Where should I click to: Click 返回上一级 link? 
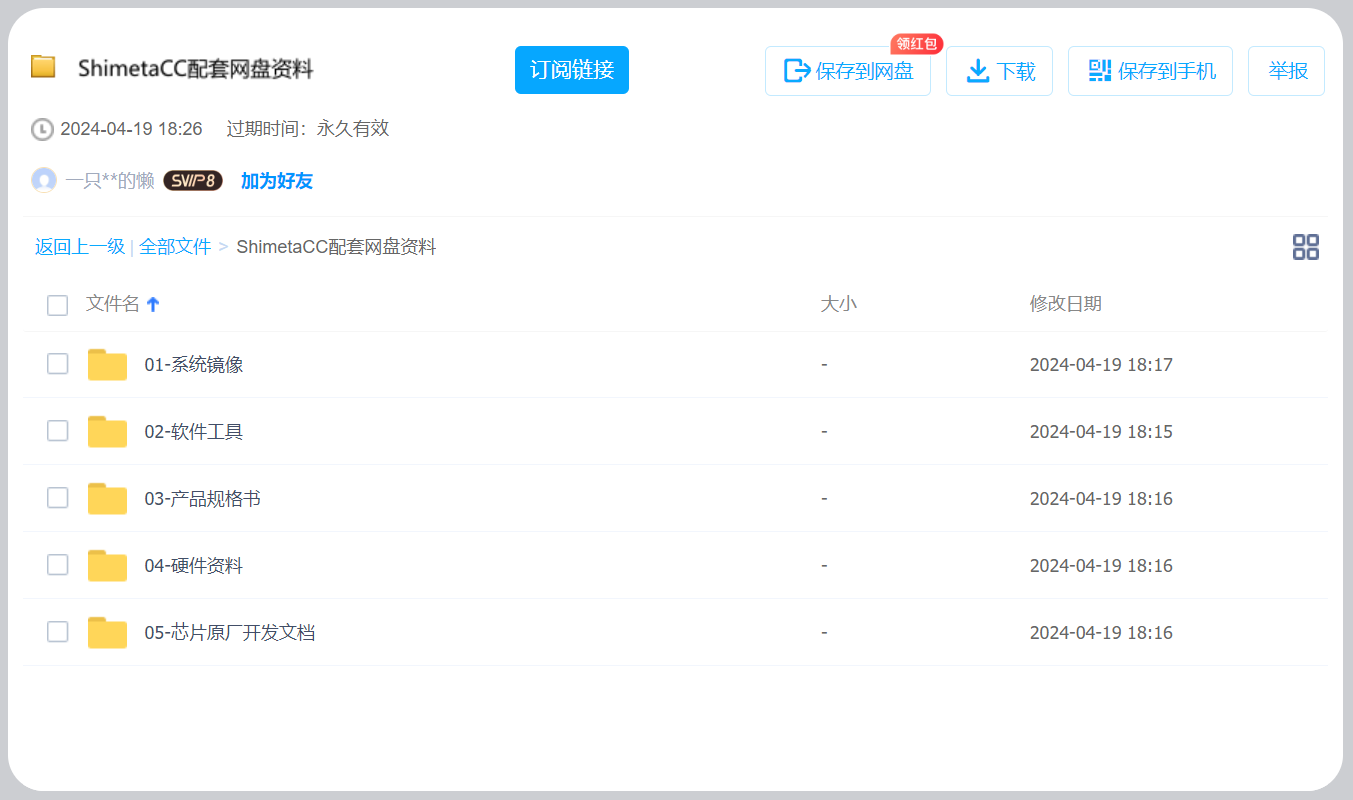80,247
